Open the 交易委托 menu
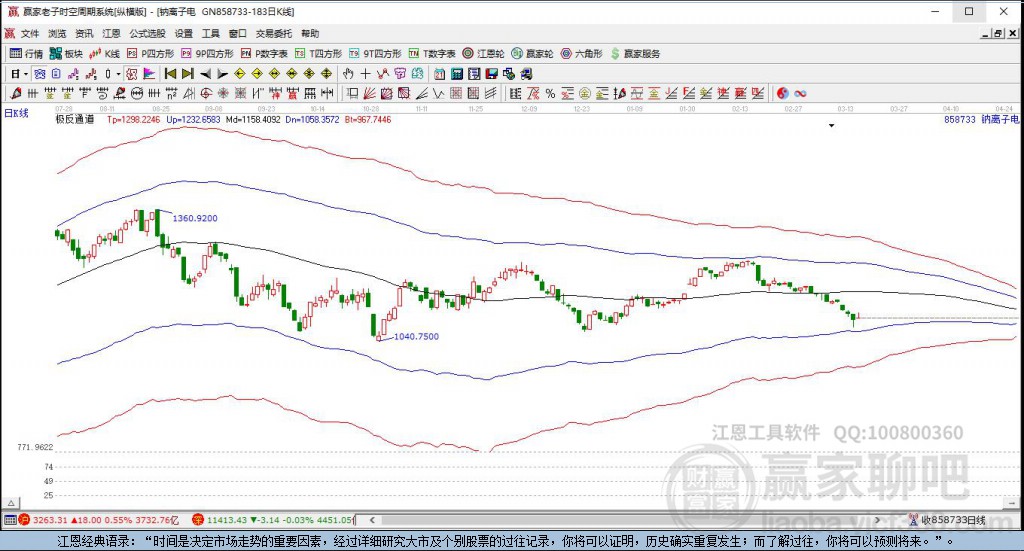This screenshot has width=1024, height=551. [274, 33]
